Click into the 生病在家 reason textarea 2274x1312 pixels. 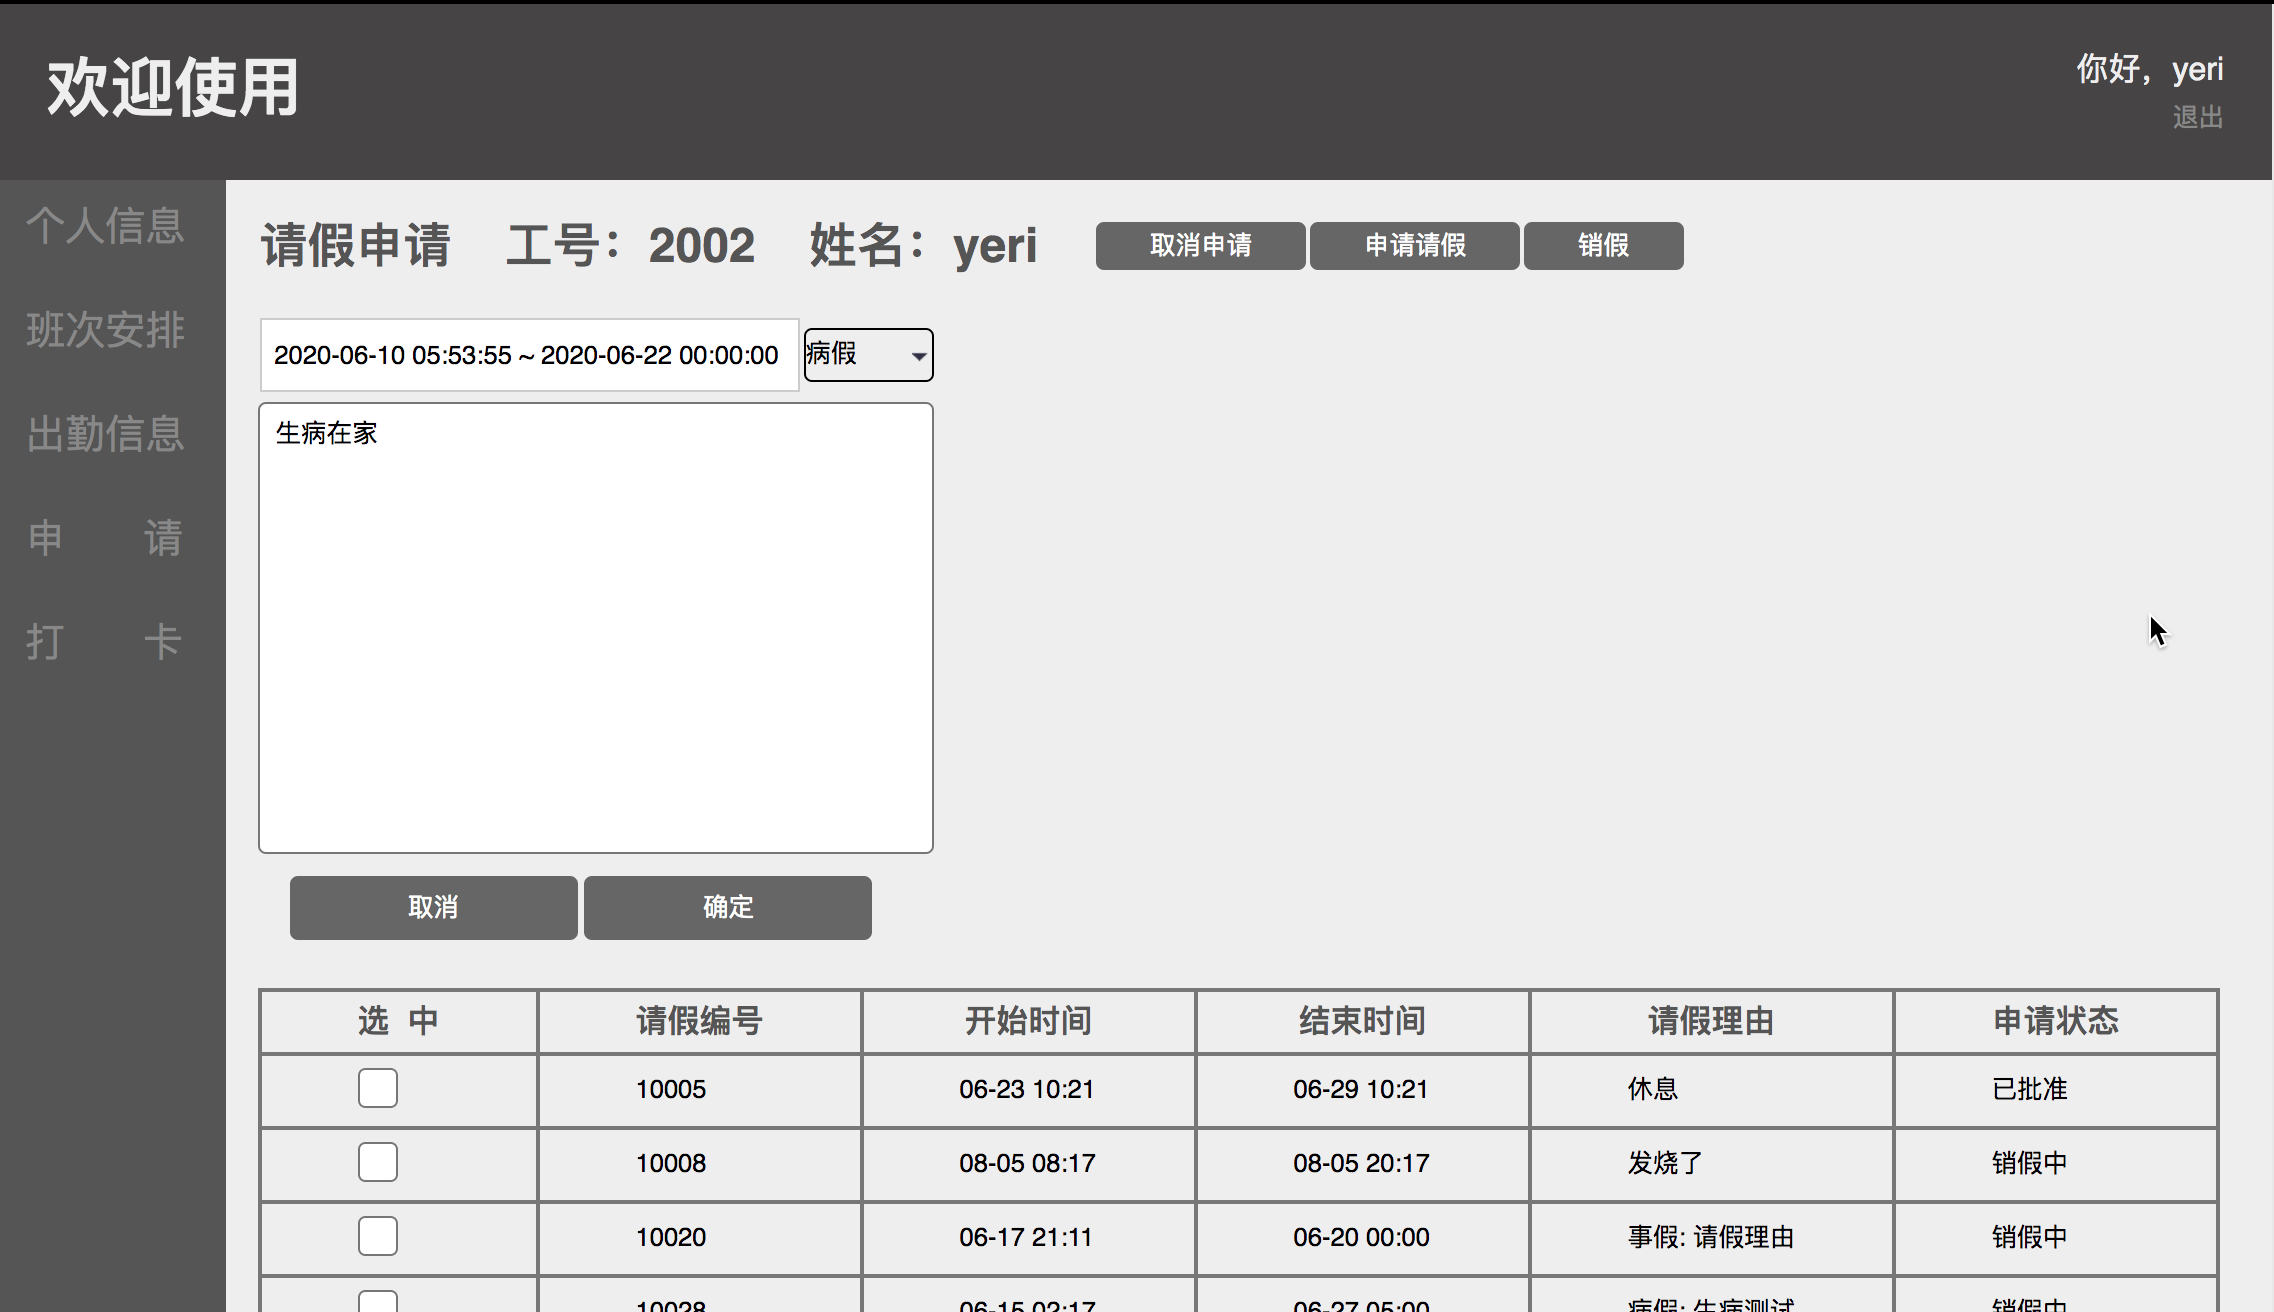click(x=595, y=628)
